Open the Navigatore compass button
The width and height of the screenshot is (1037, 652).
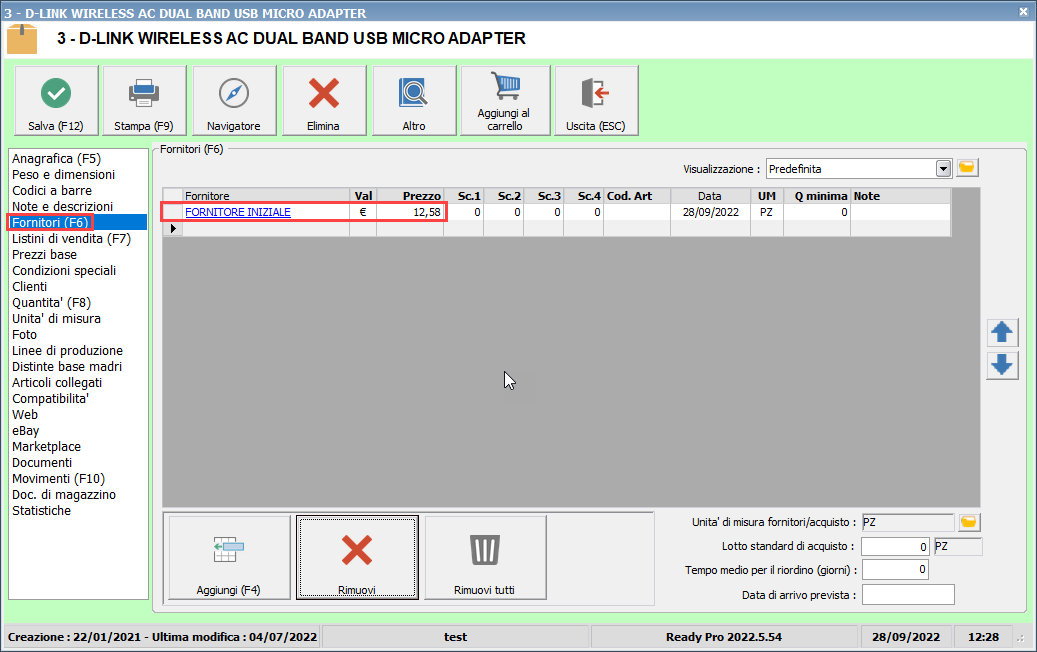pyautogui.click(x=234, y=101)
